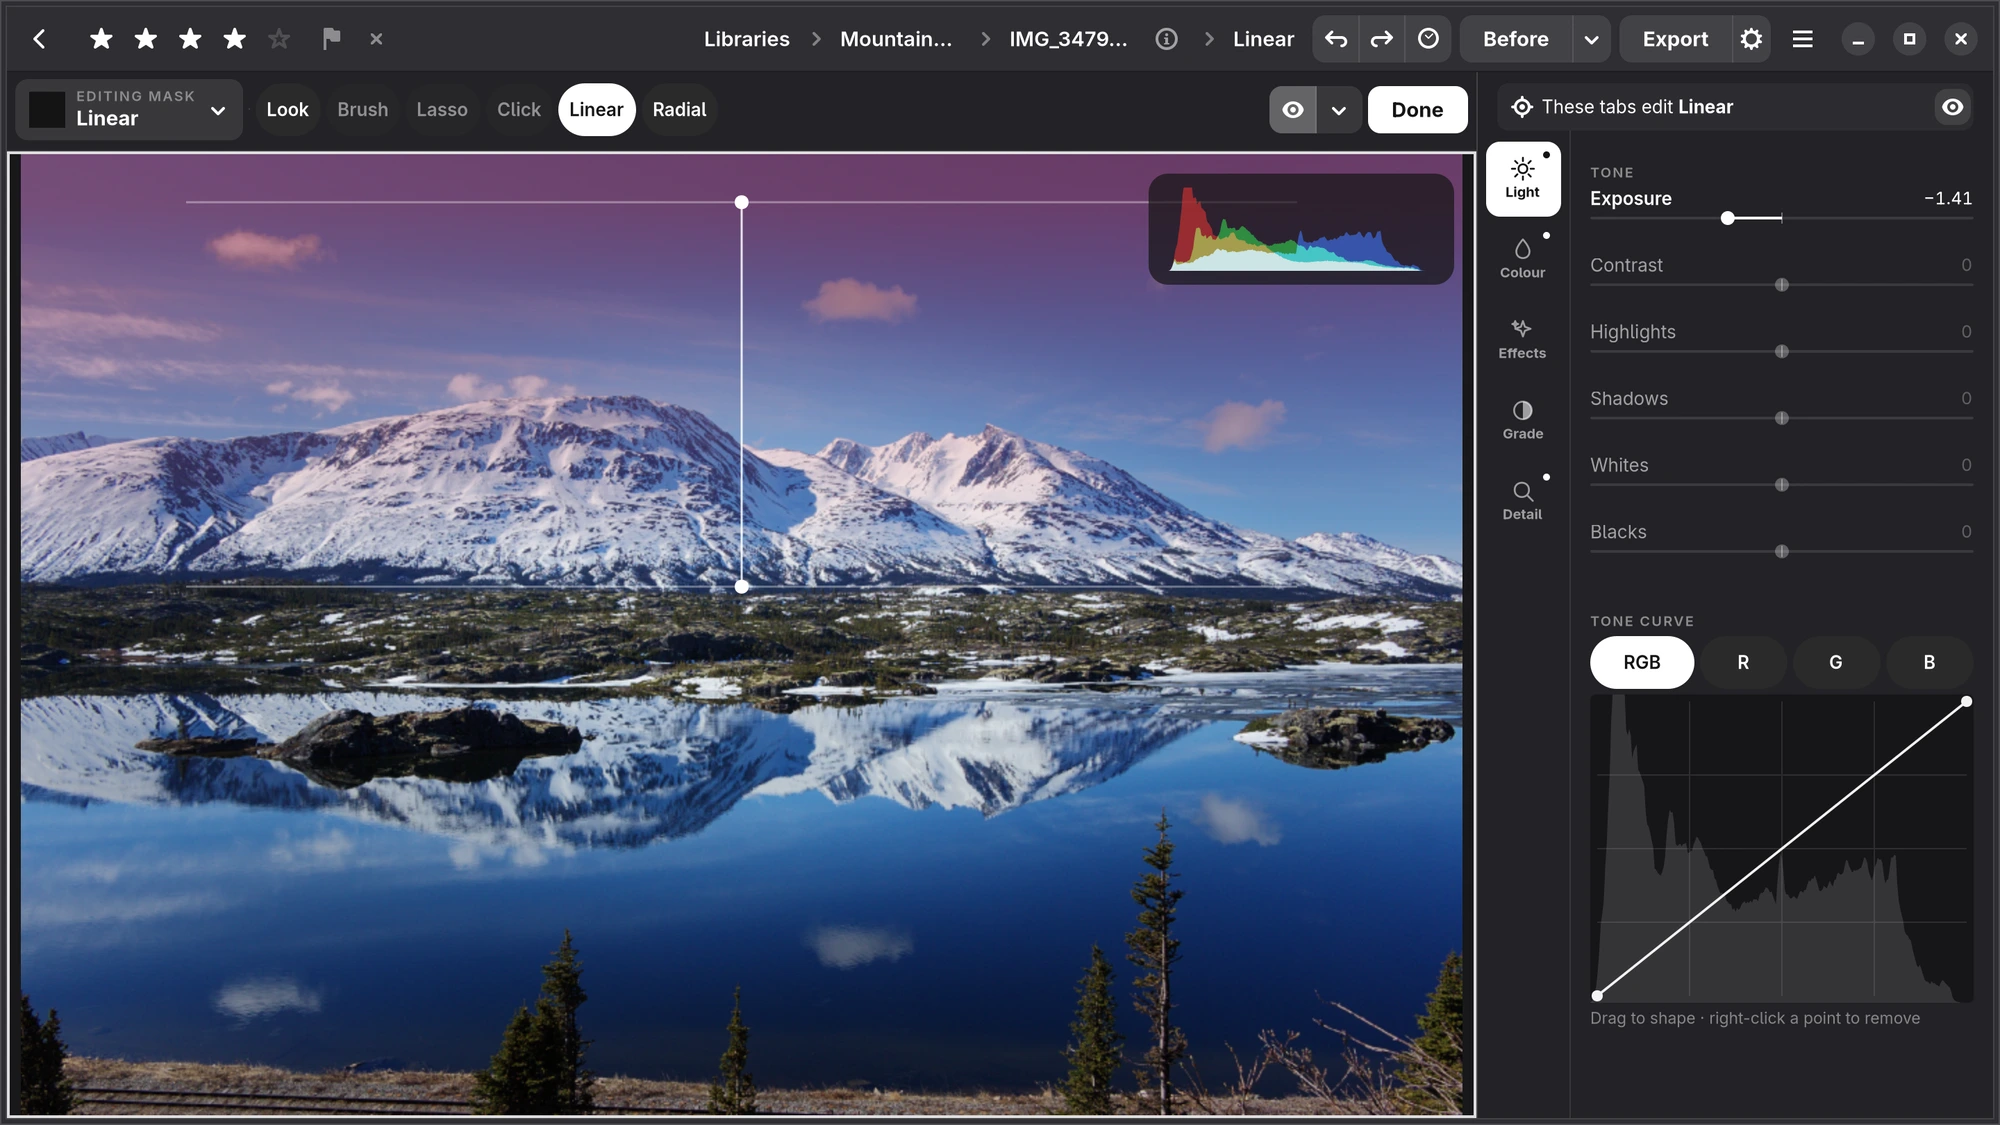Screen dimensions: 2000x1125
Task: Click the Highlights slider handle
Action: [1781, 352]
